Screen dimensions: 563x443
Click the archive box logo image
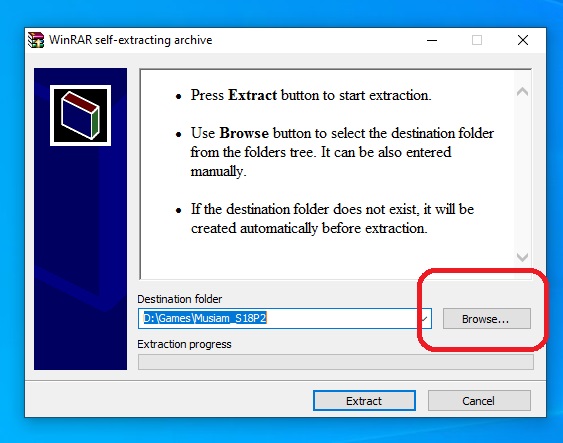(80, 116)
